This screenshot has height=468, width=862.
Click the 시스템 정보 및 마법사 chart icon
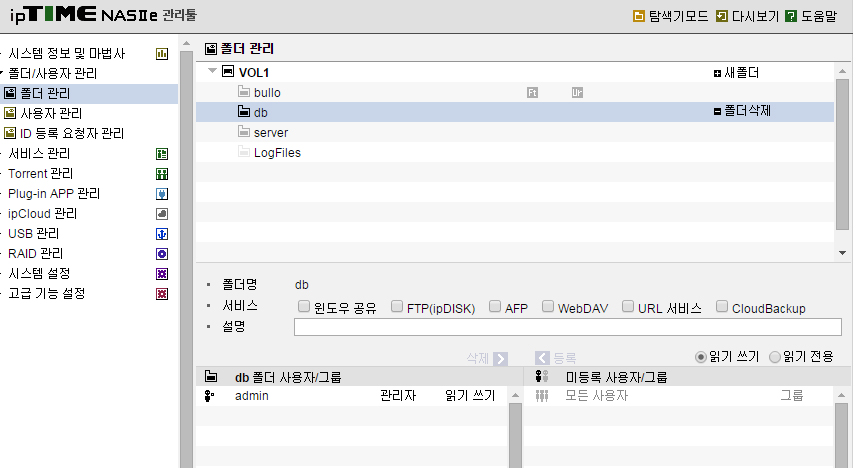tap(162, 54)
